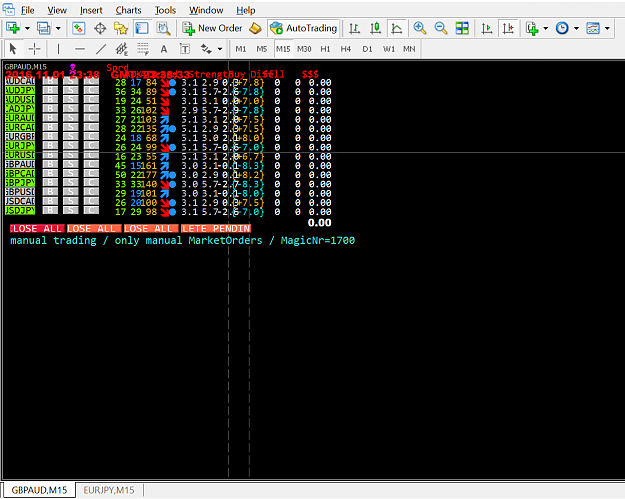The image size is (625, 499).
Task: Switch chart to bar chart style
Action: pos(354,28)
